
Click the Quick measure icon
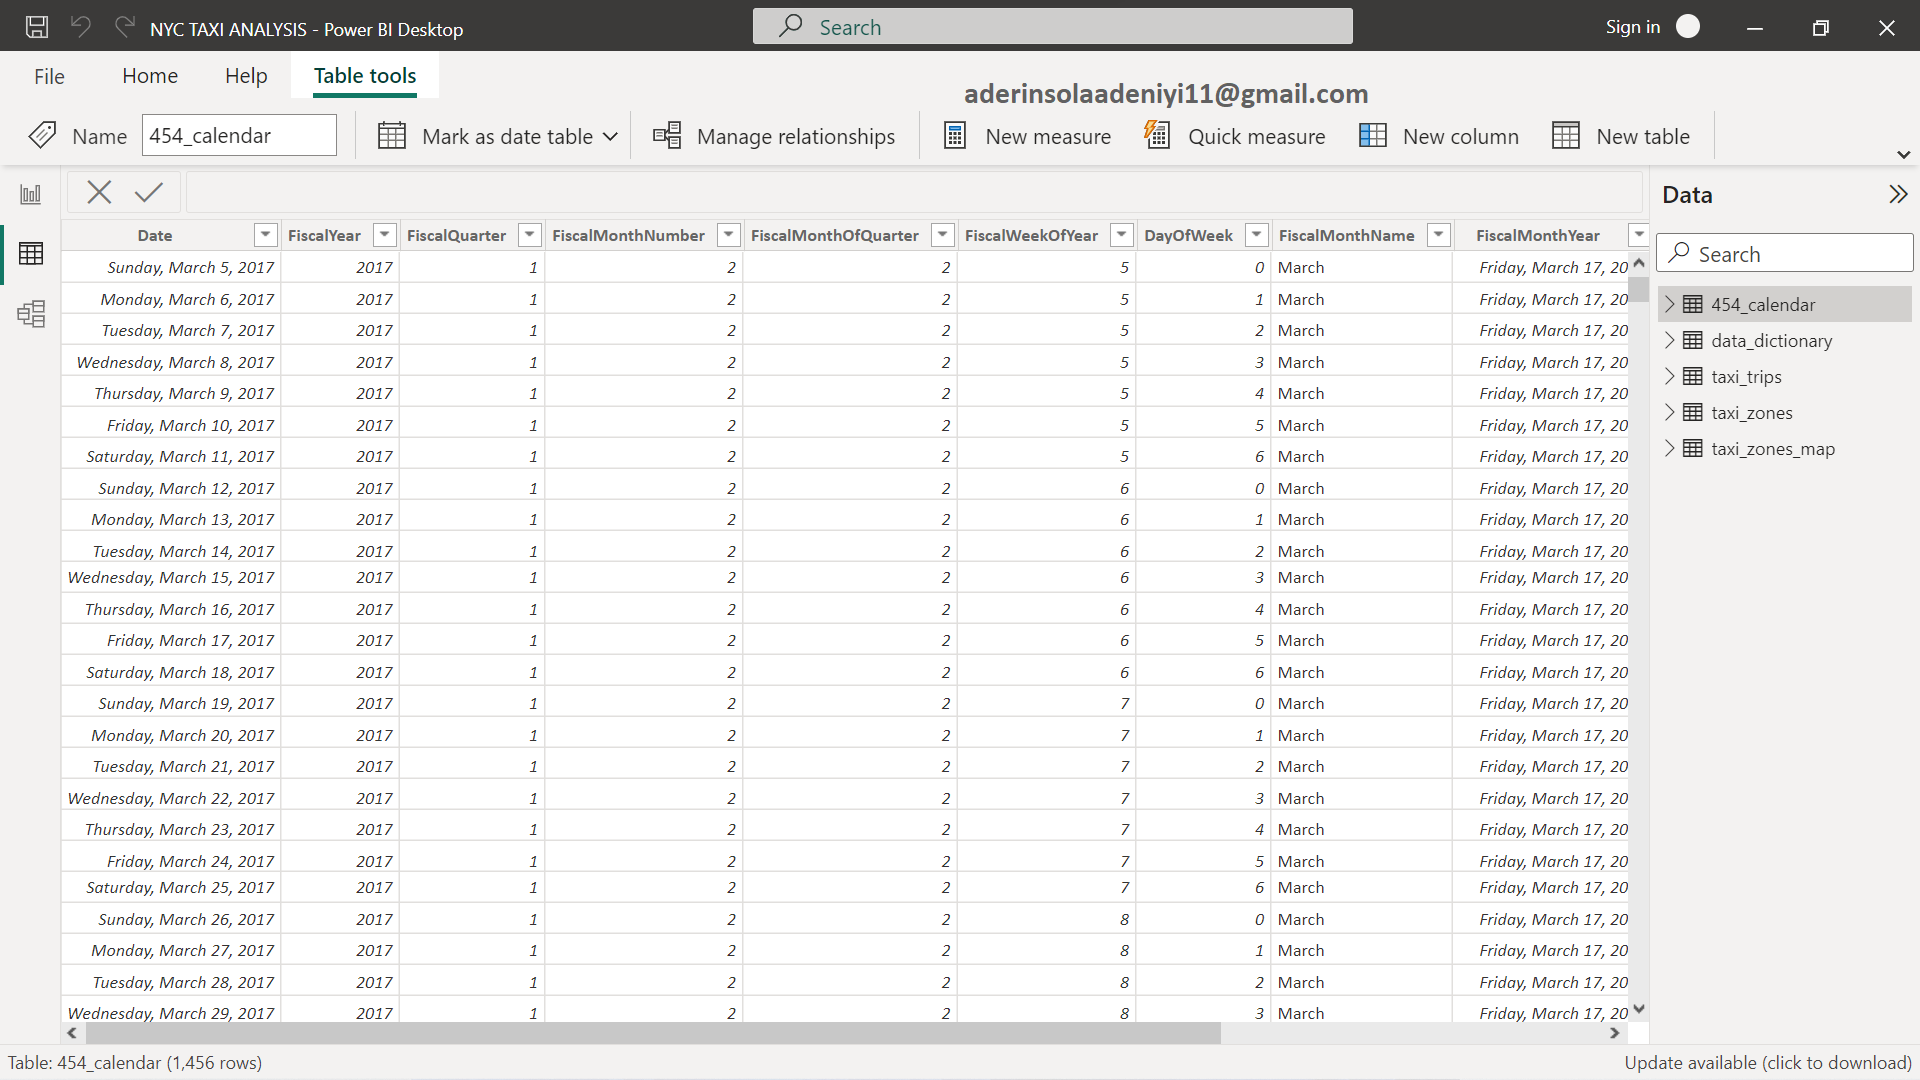1157,136
